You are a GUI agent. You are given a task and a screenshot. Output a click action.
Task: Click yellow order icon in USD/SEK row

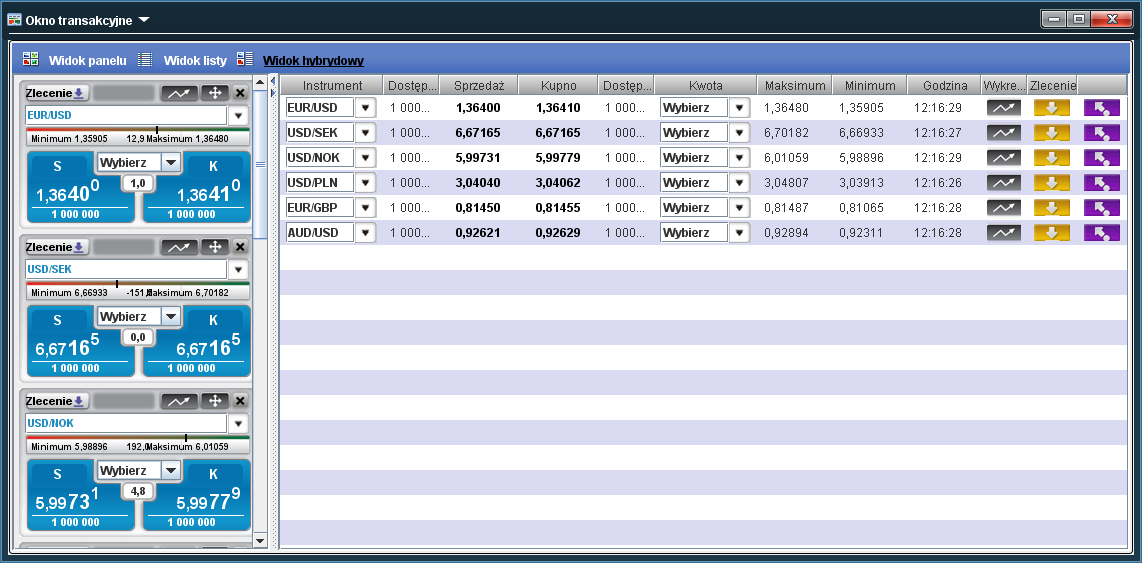click(x=1052, y=133)
